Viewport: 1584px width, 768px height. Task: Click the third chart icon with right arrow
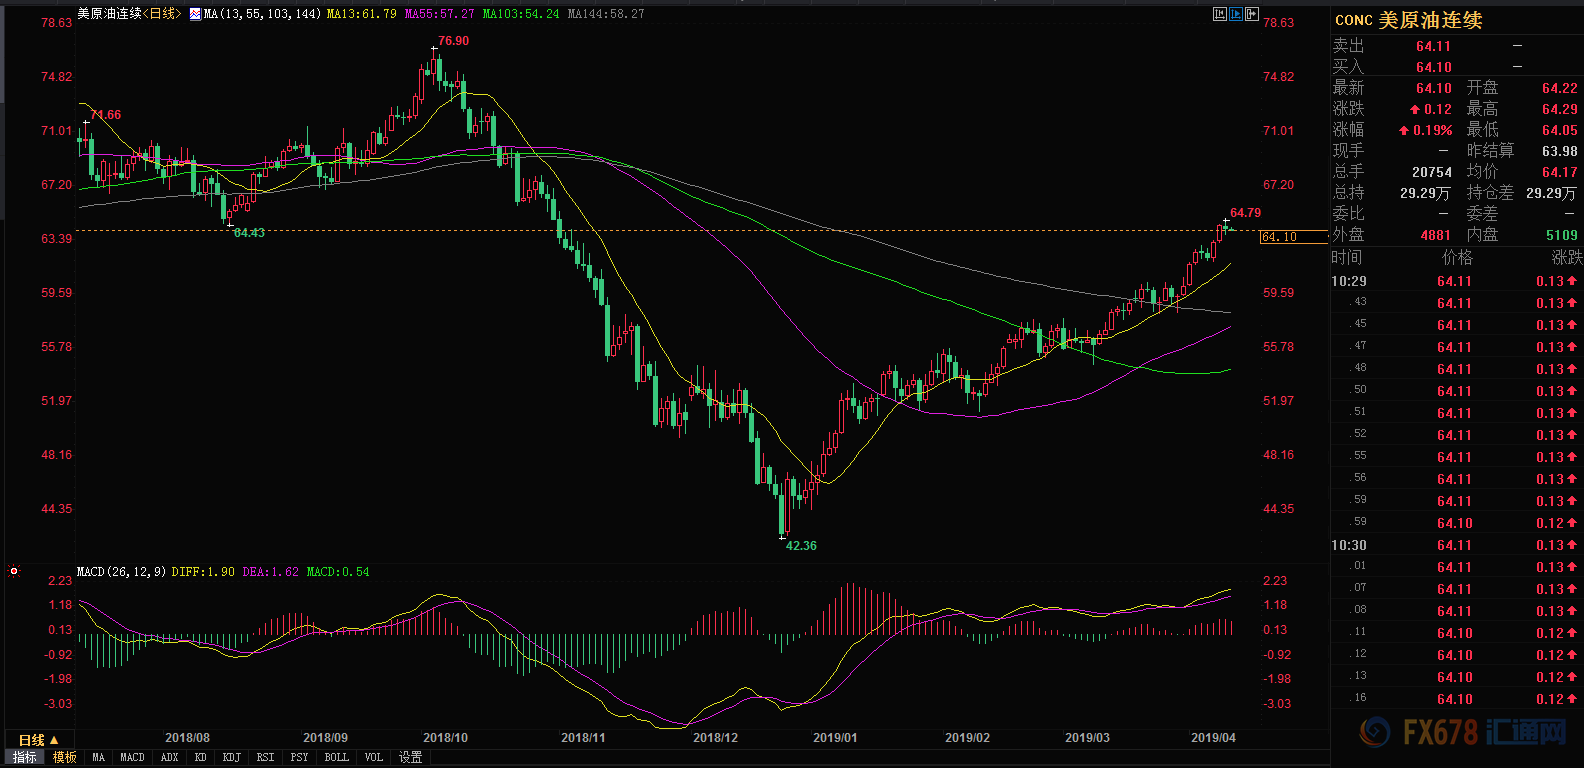click(1252, 14)
